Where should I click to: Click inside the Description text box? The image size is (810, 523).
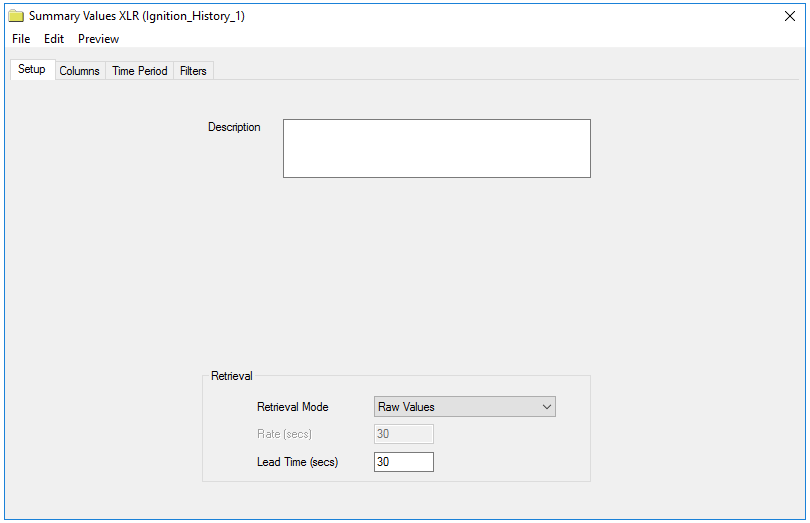tap(437, 148)
